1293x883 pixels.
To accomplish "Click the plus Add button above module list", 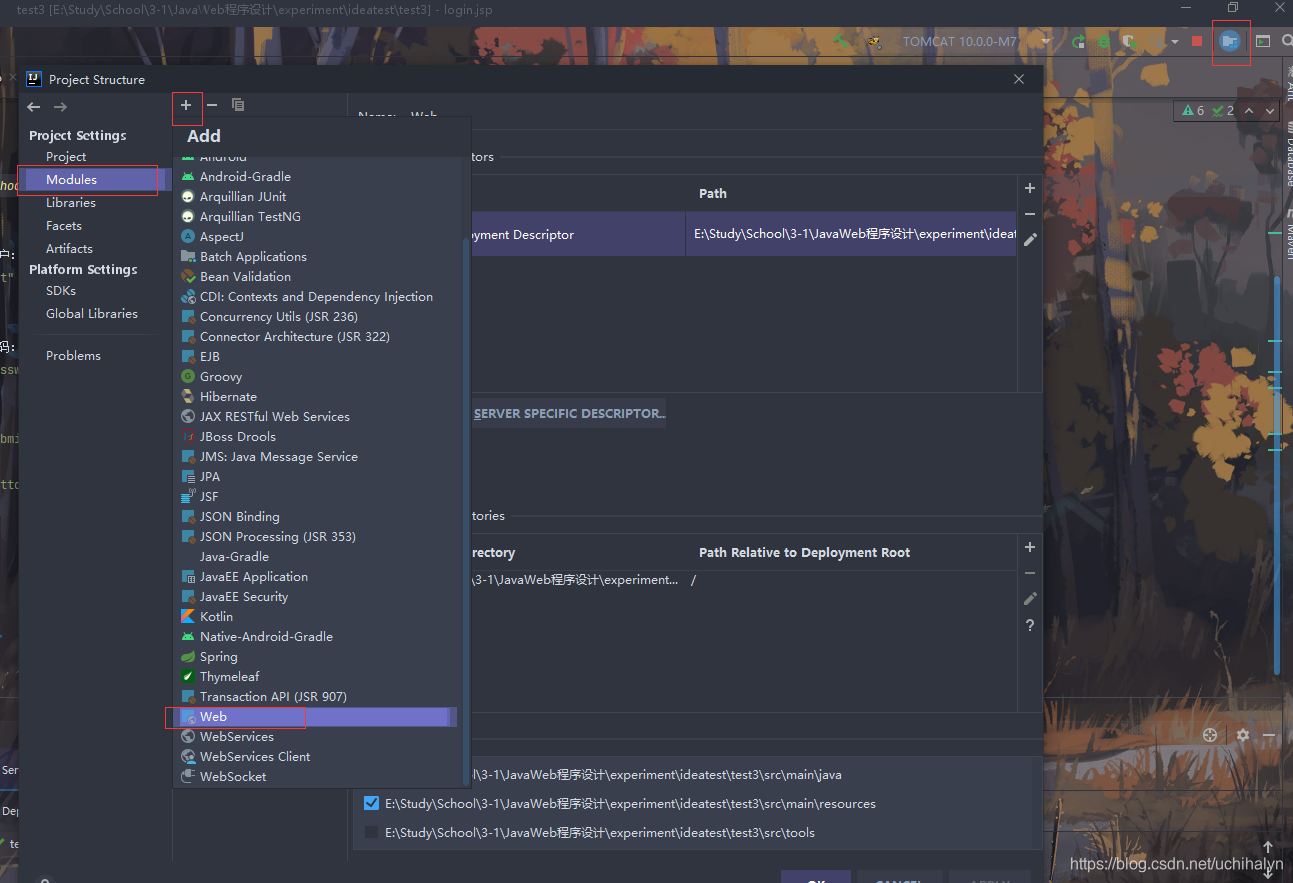I will pos(186,105).
